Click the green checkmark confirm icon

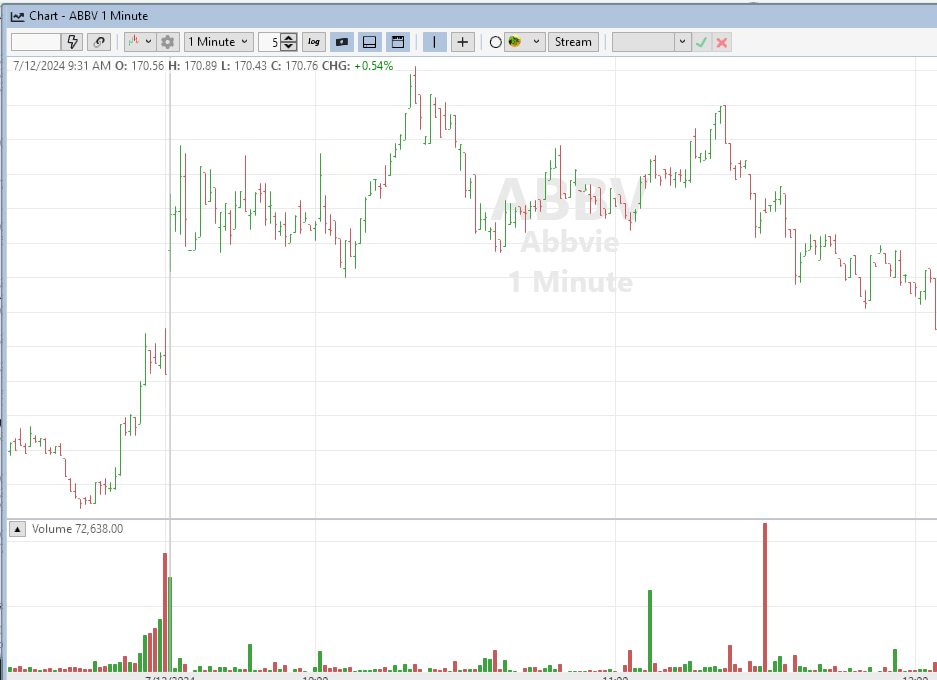tap(702, 42)
